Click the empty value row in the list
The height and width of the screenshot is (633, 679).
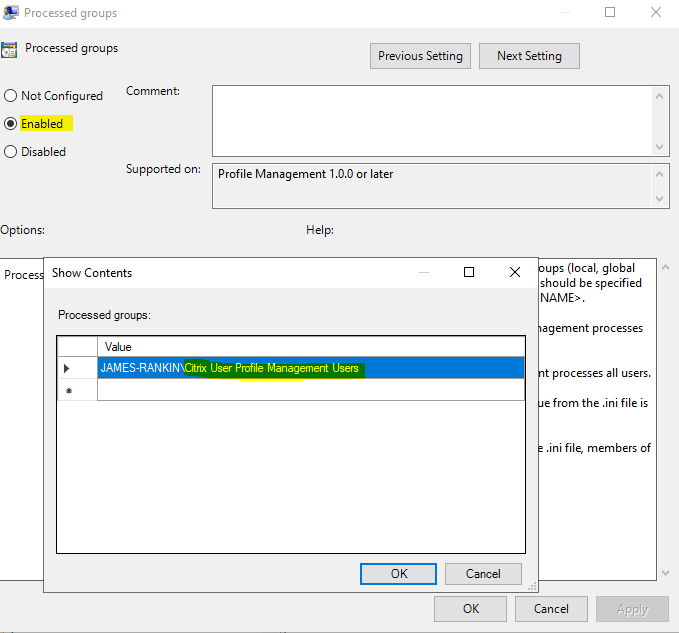point(310,390)
